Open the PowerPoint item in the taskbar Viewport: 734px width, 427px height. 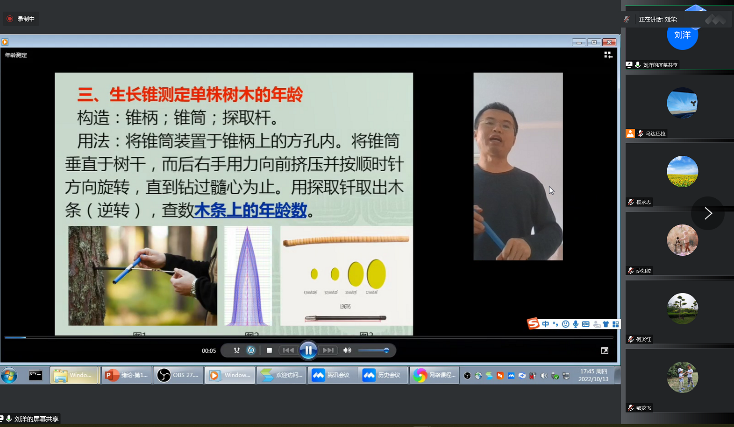[x=125, y=375]
